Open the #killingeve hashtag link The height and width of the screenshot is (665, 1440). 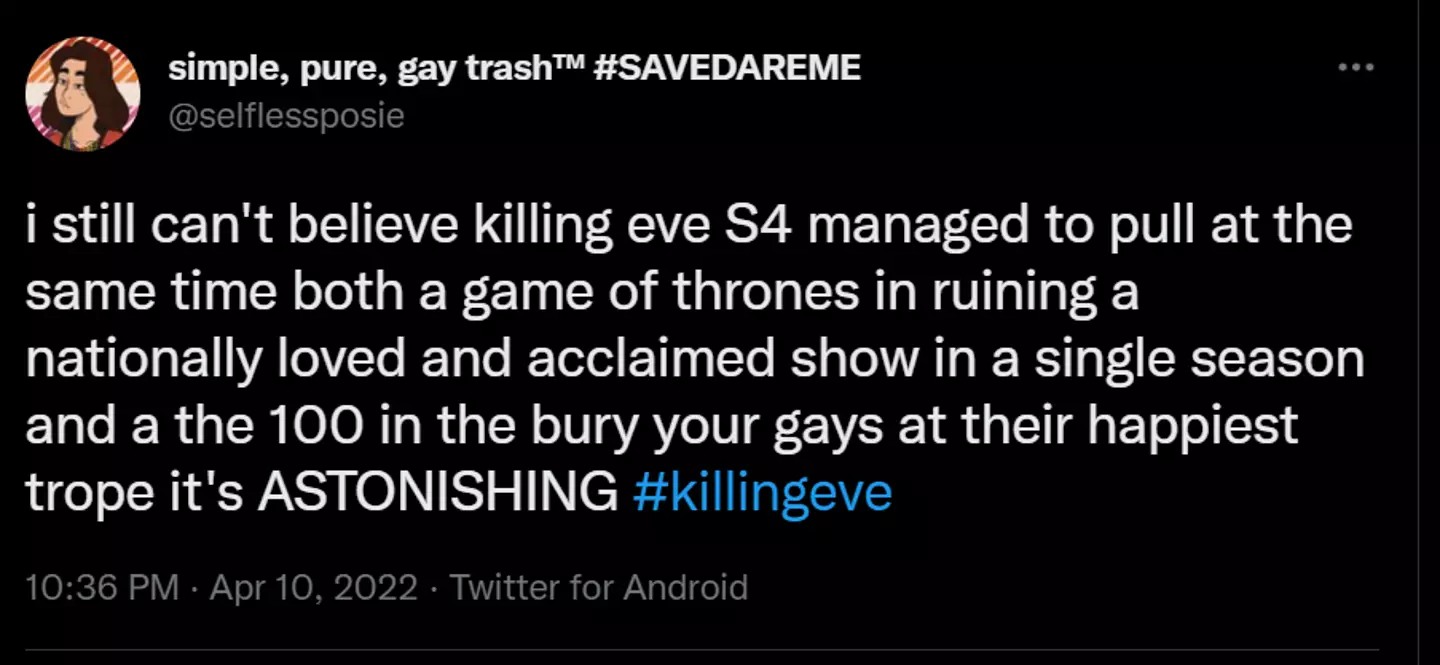point(763,493)
